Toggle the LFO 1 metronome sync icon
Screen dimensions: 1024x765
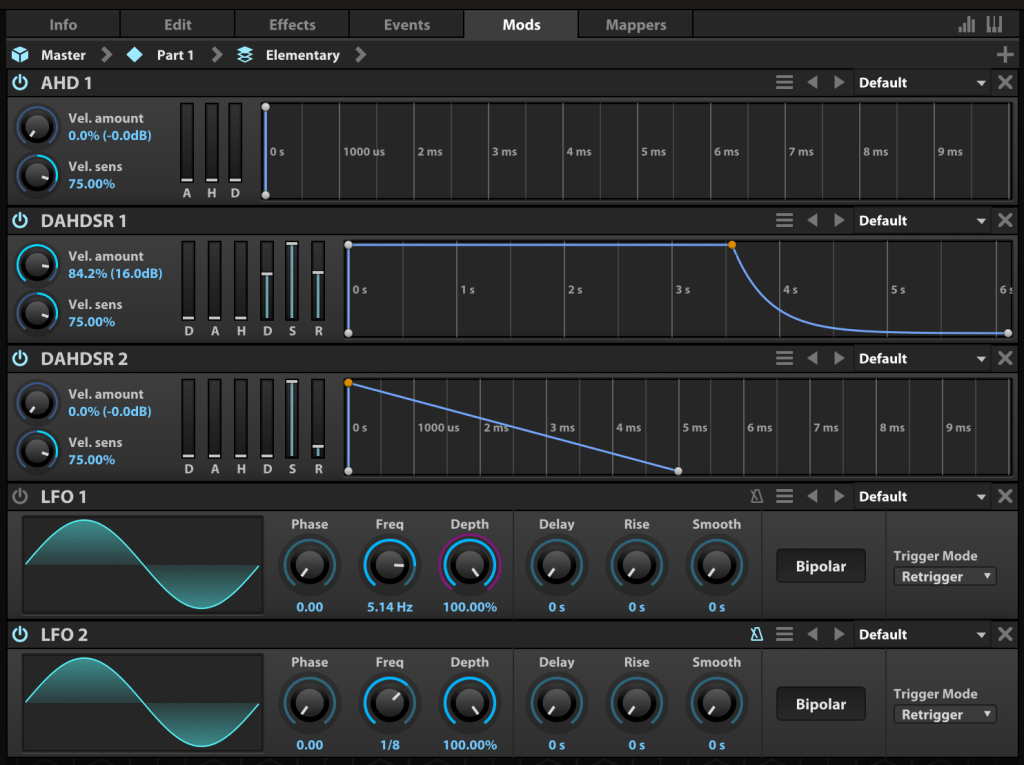click(758, 497)
